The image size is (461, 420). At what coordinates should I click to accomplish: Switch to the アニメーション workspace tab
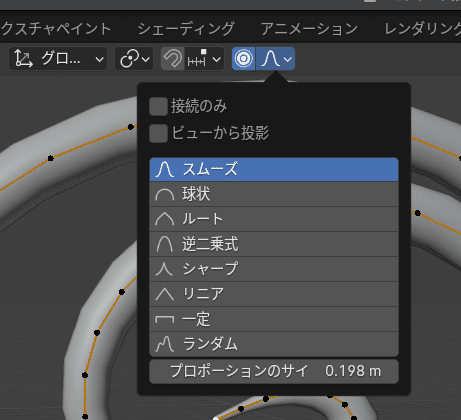(x=309, y=29)
